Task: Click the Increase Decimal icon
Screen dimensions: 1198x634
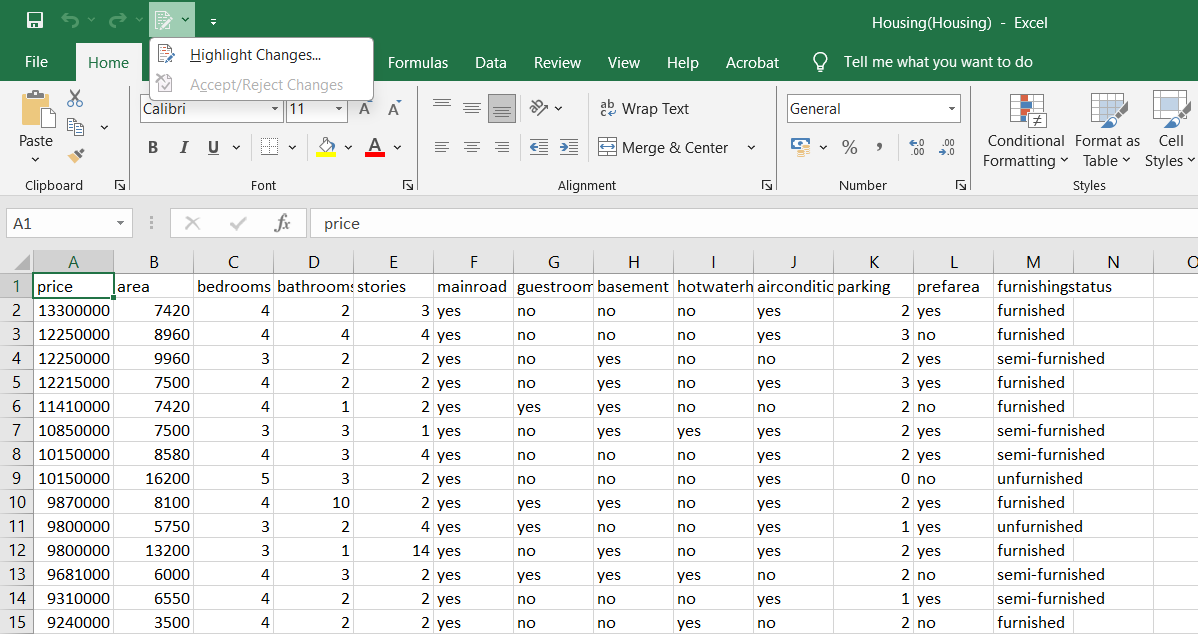Action: point(917,147)
